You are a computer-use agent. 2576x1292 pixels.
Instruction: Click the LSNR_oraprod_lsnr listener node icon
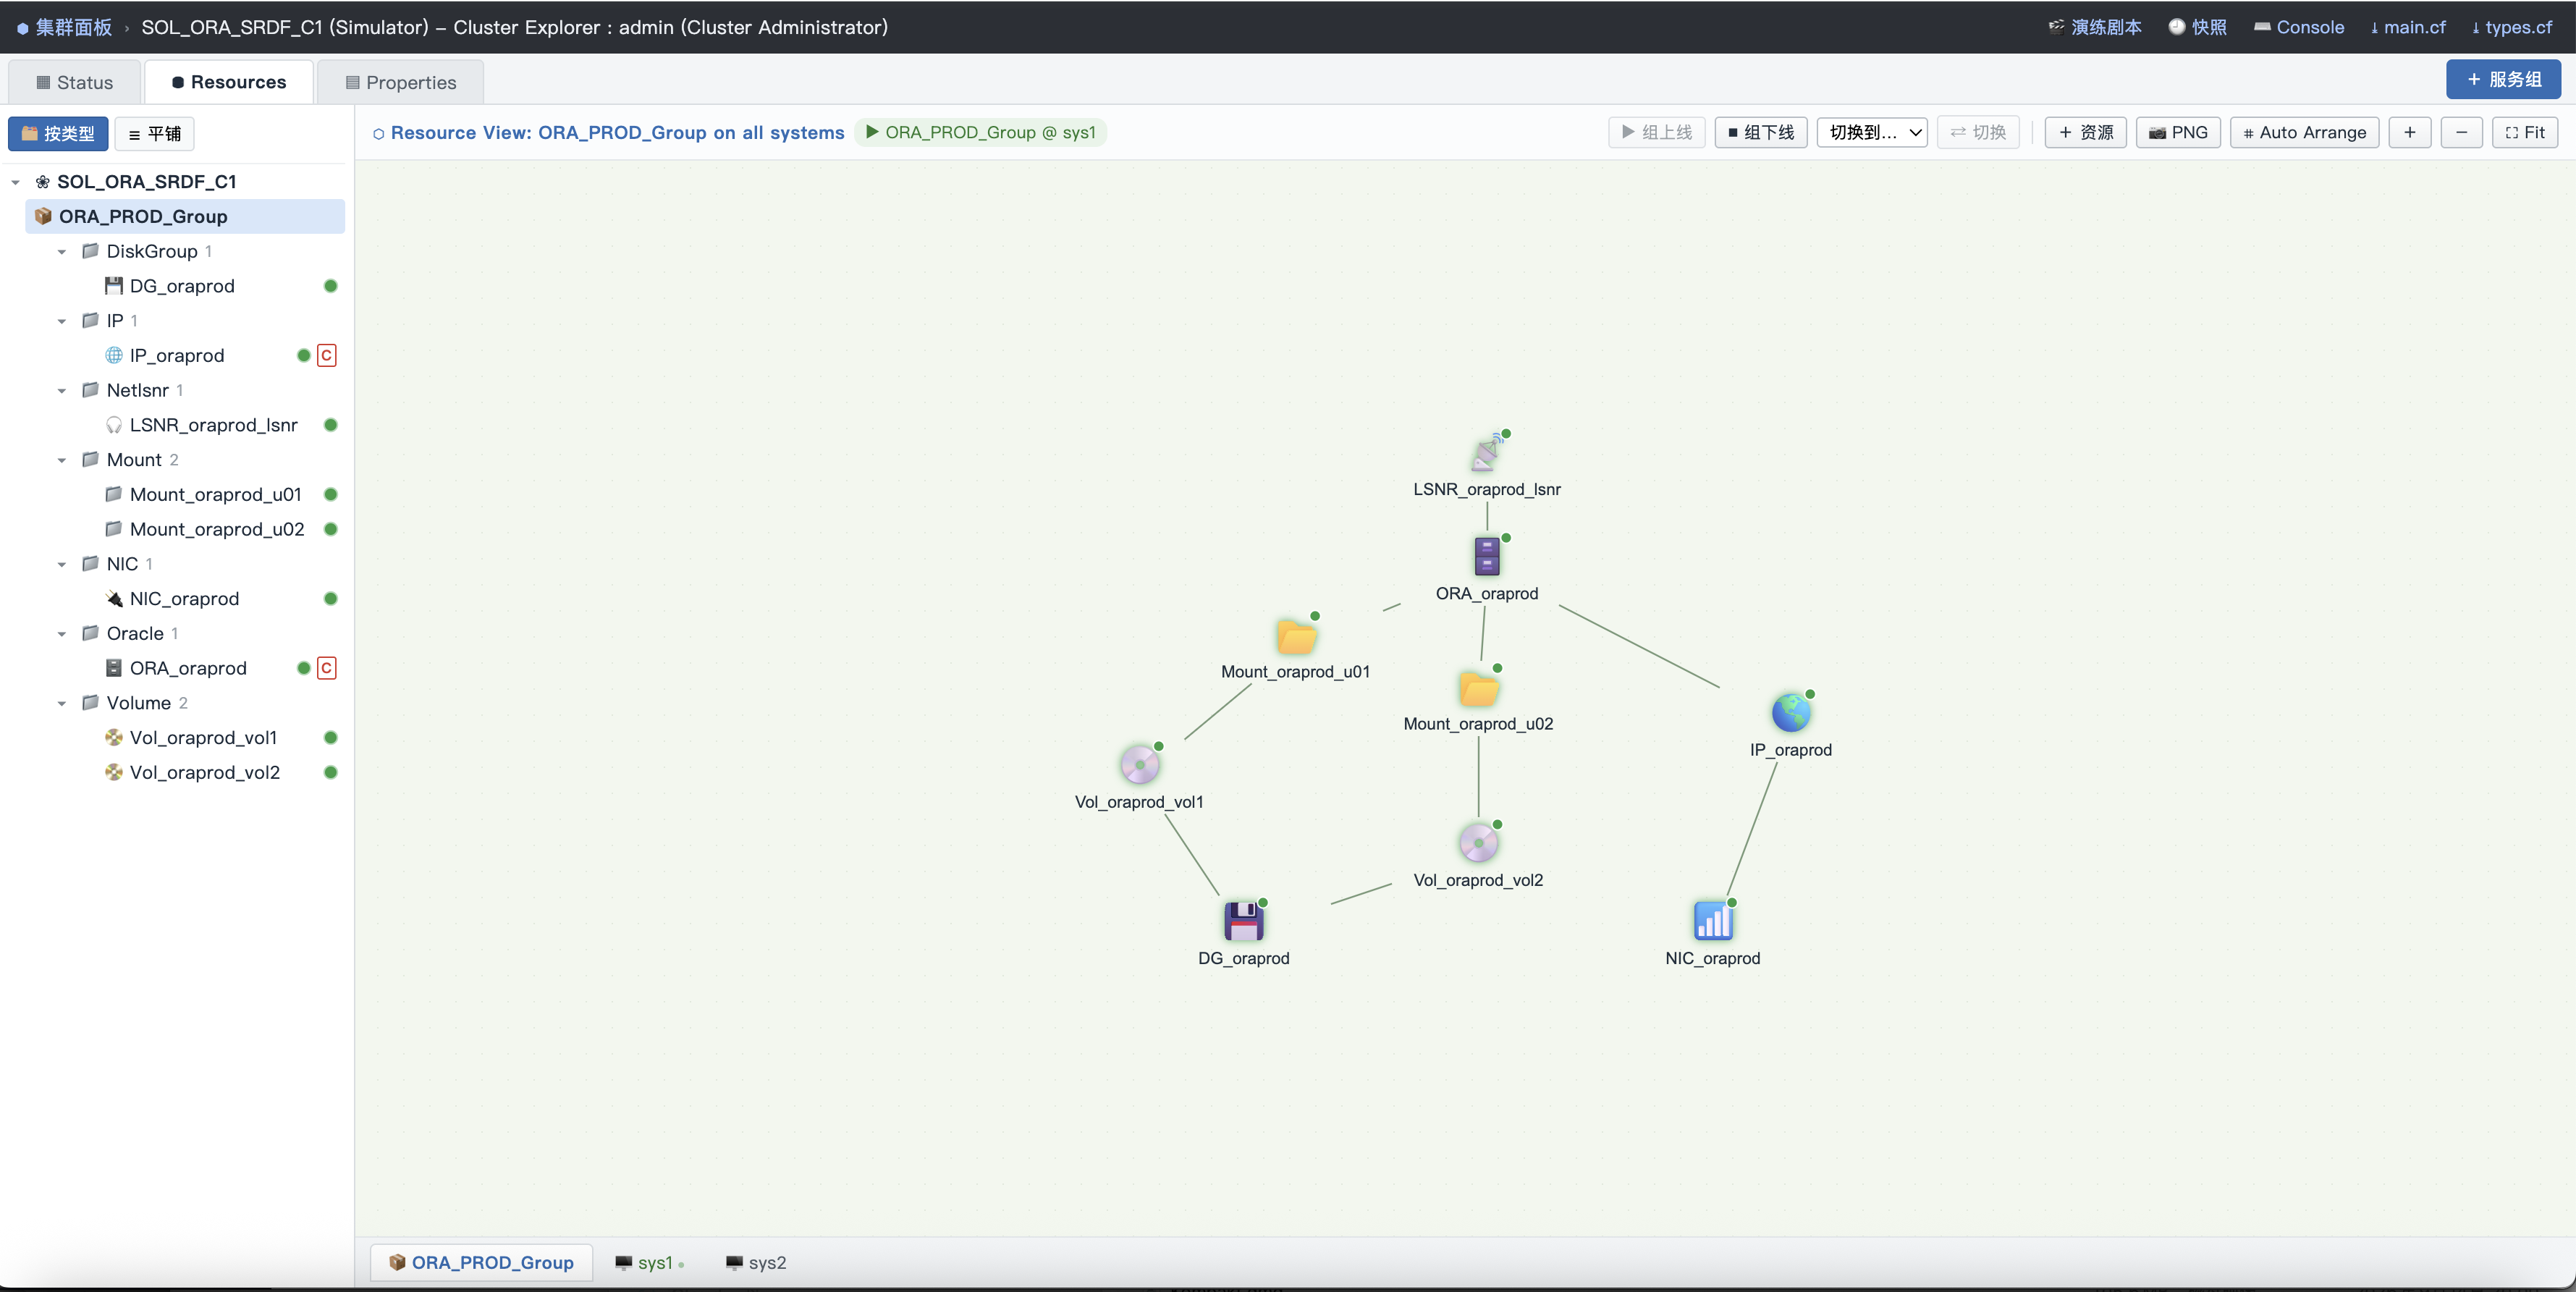click(x=1487, y=453)
